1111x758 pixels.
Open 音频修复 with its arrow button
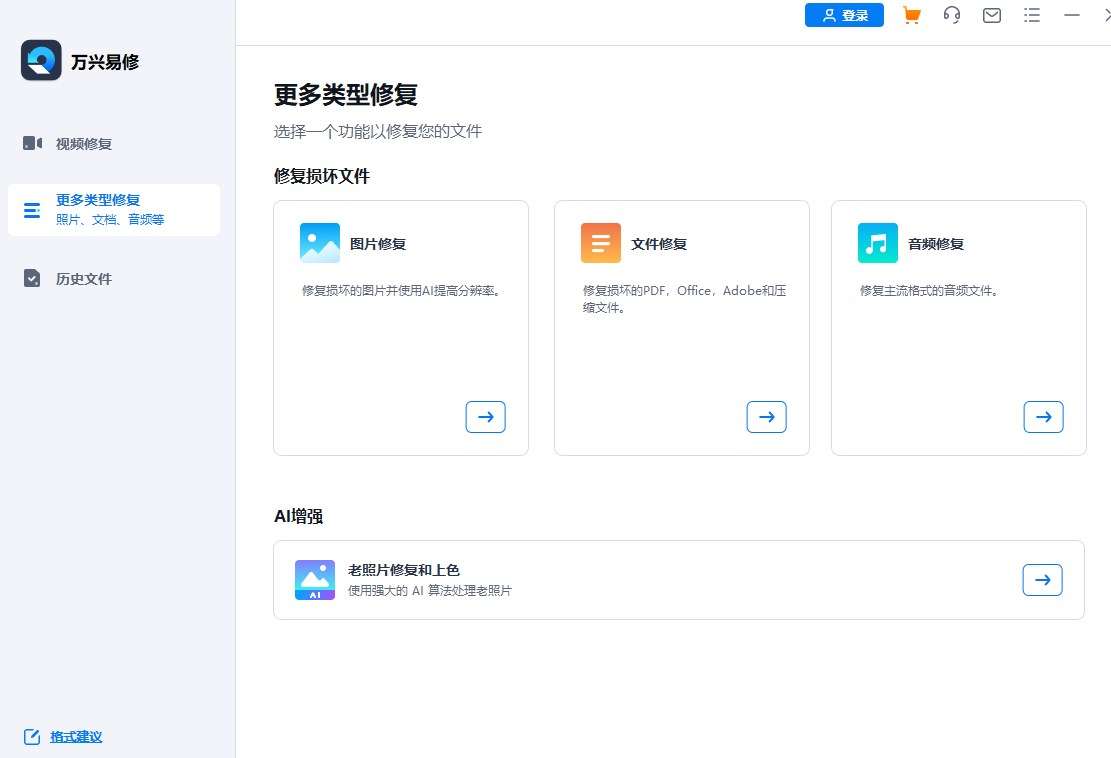1044,417
